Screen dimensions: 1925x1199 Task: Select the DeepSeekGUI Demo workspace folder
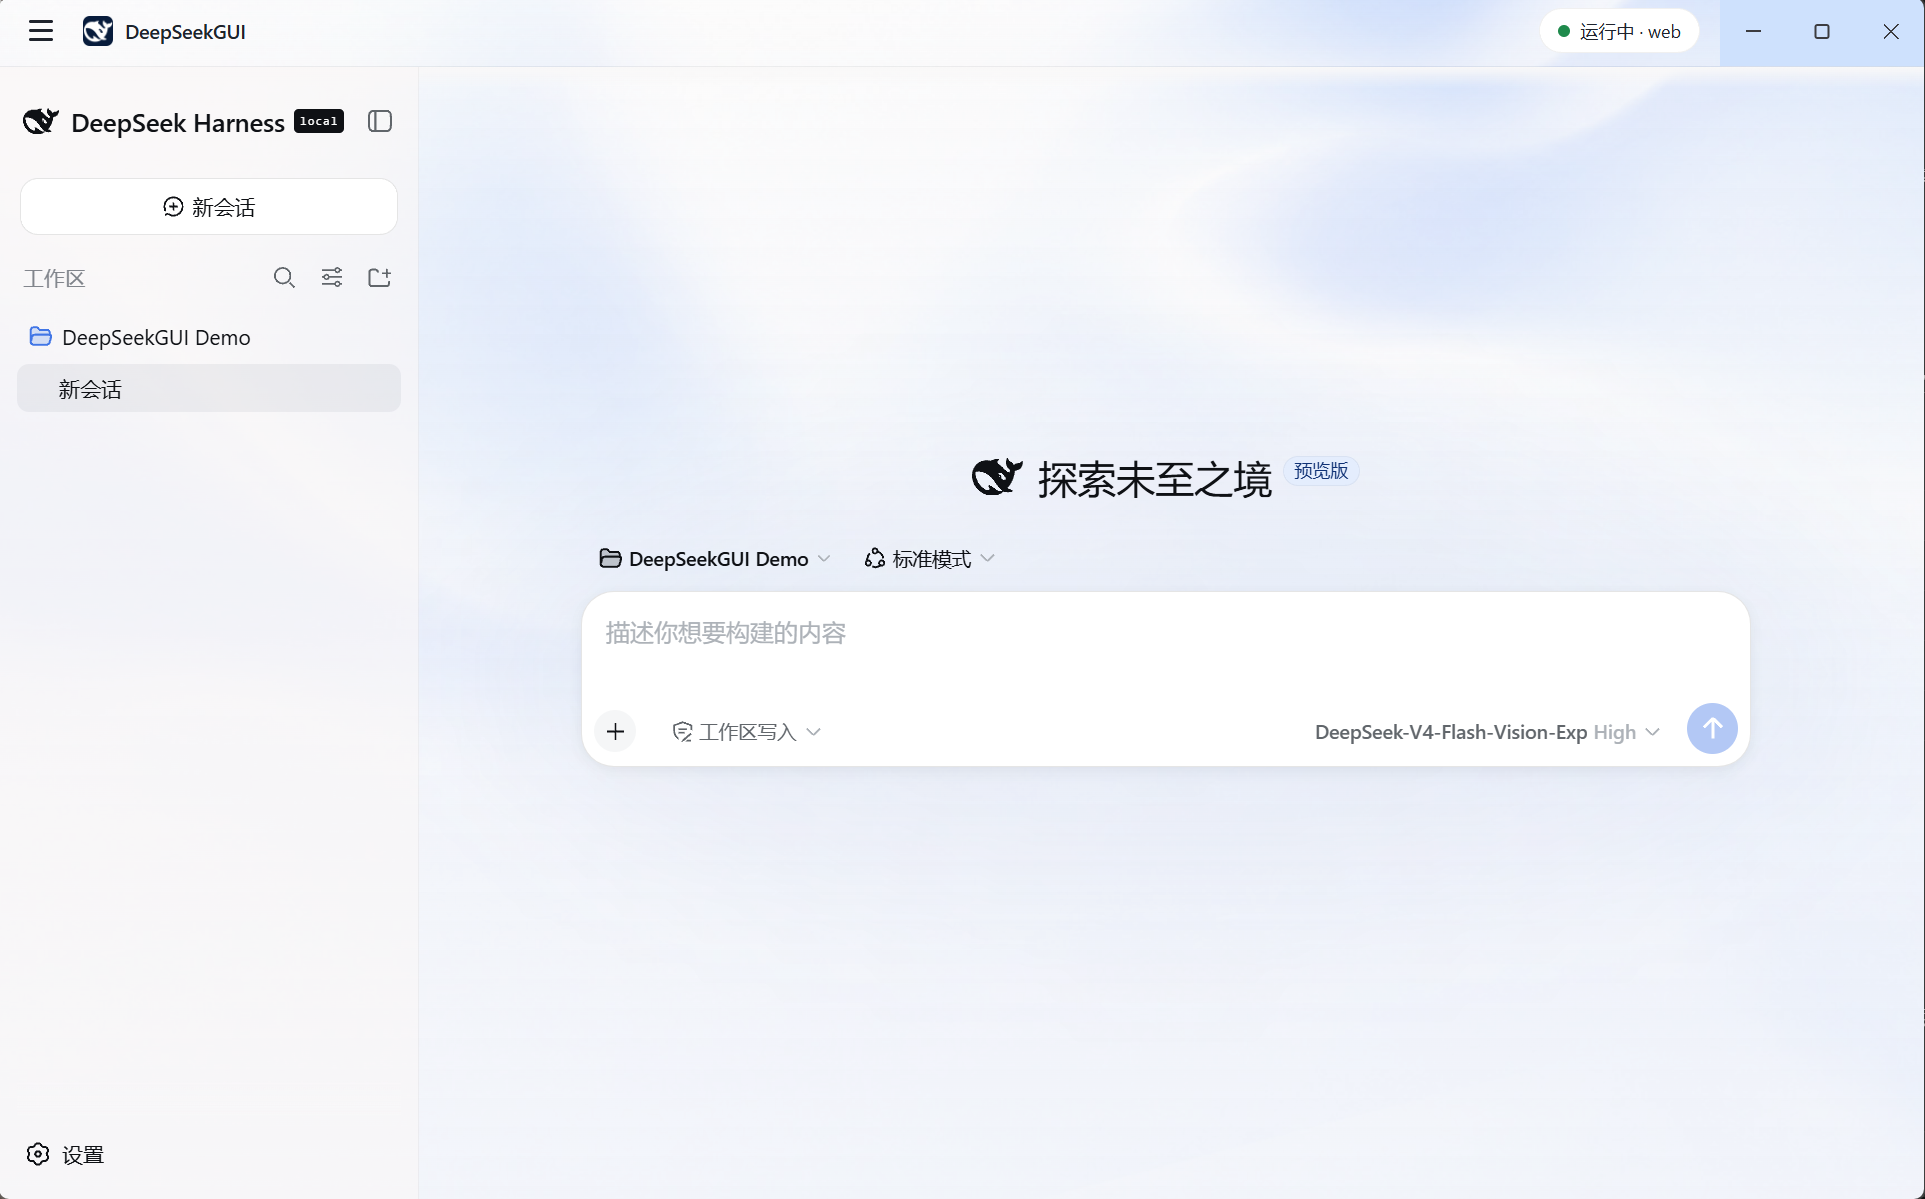point(209,337)
